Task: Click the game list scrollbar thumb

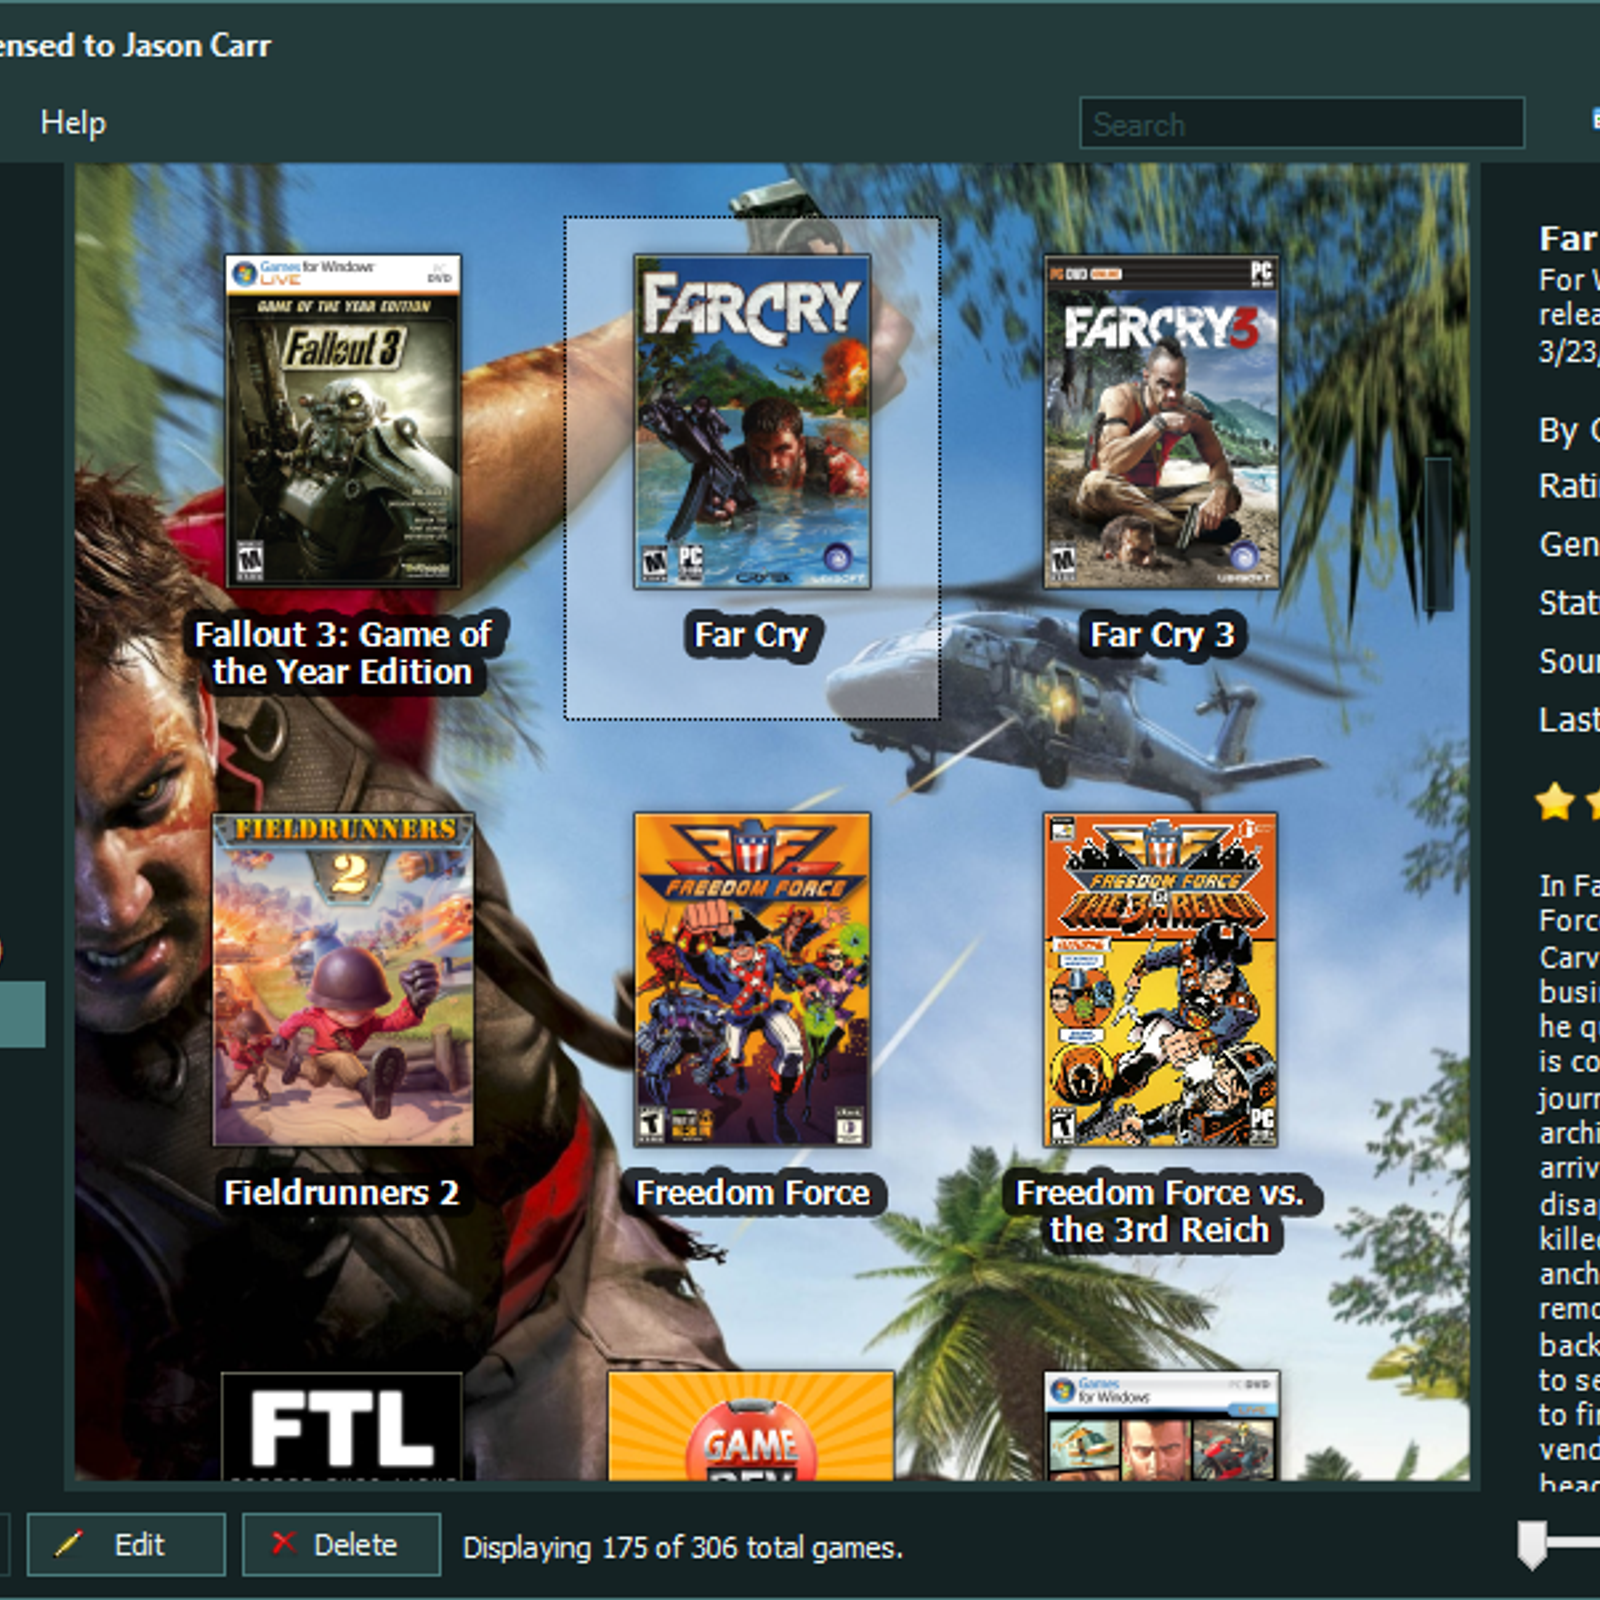Action: click(1438, 535)
